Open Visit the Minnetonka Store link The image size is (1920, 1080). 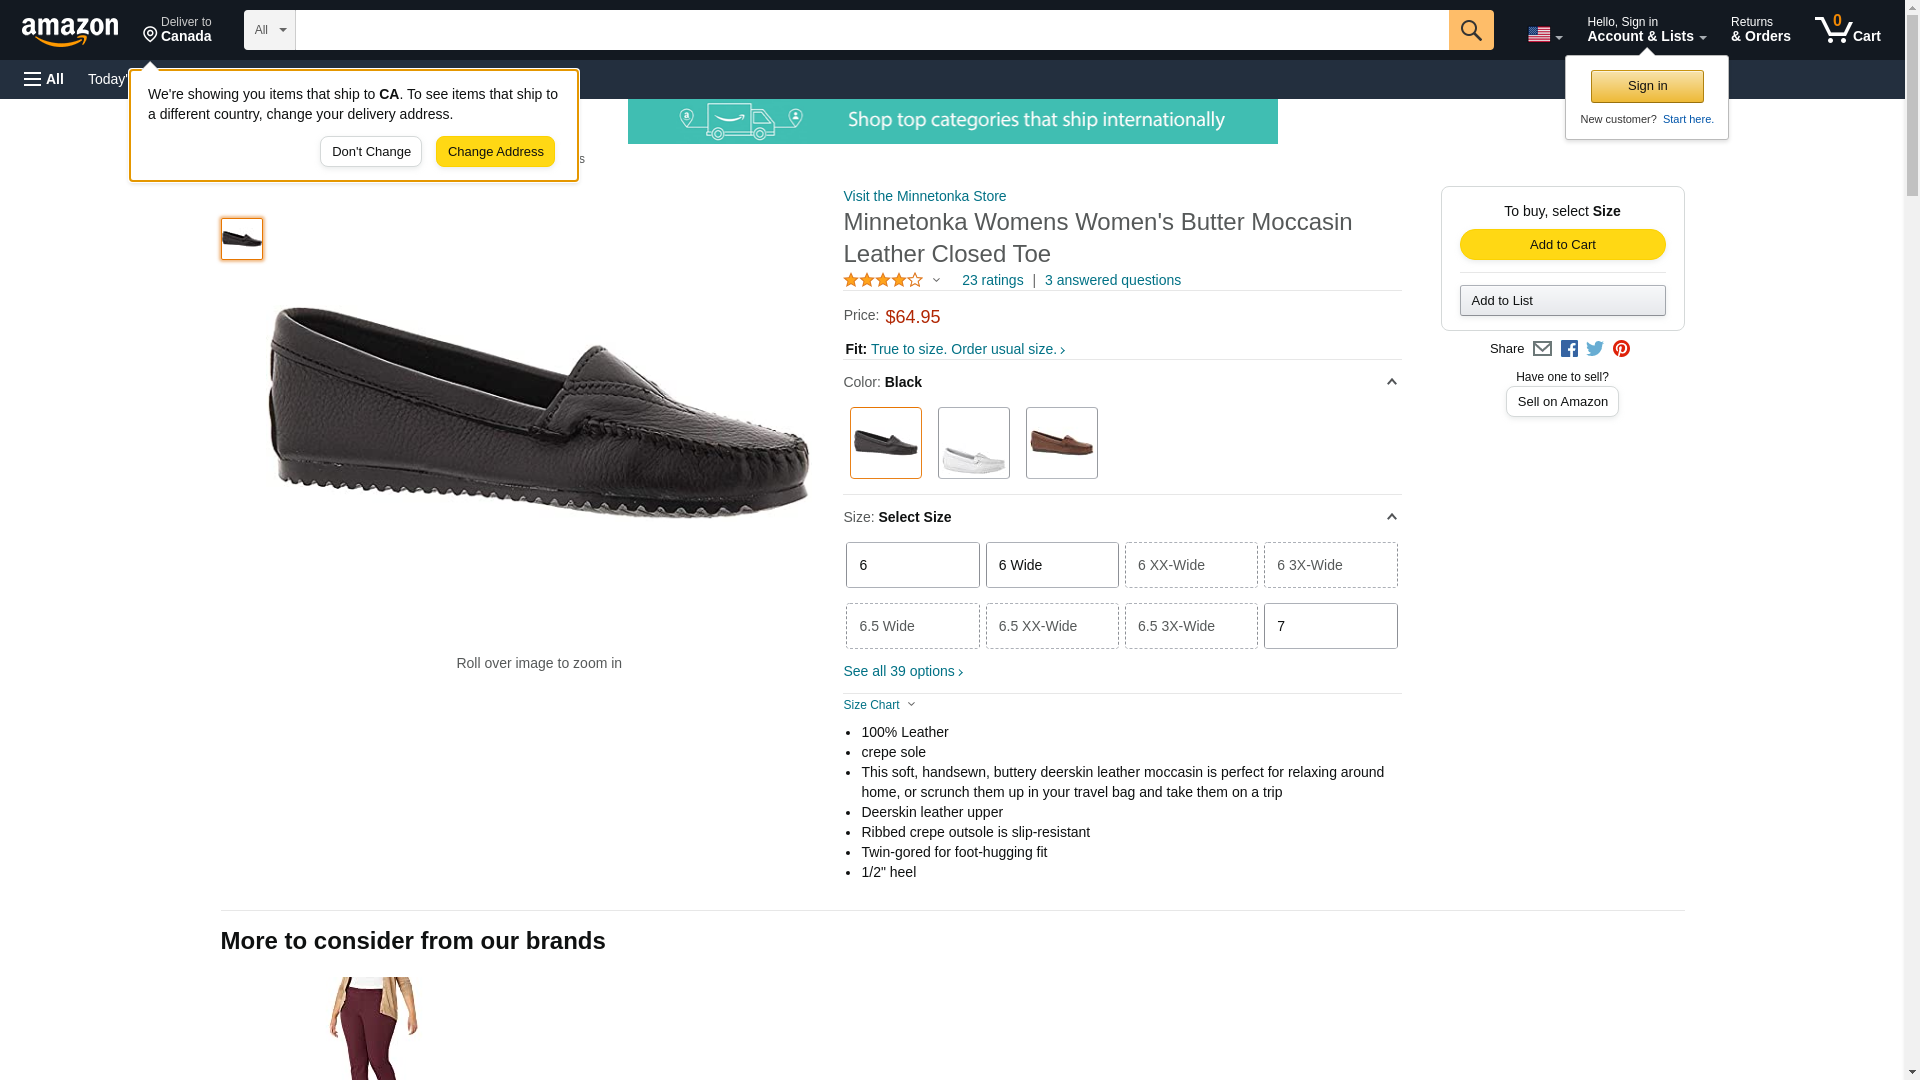924,196
